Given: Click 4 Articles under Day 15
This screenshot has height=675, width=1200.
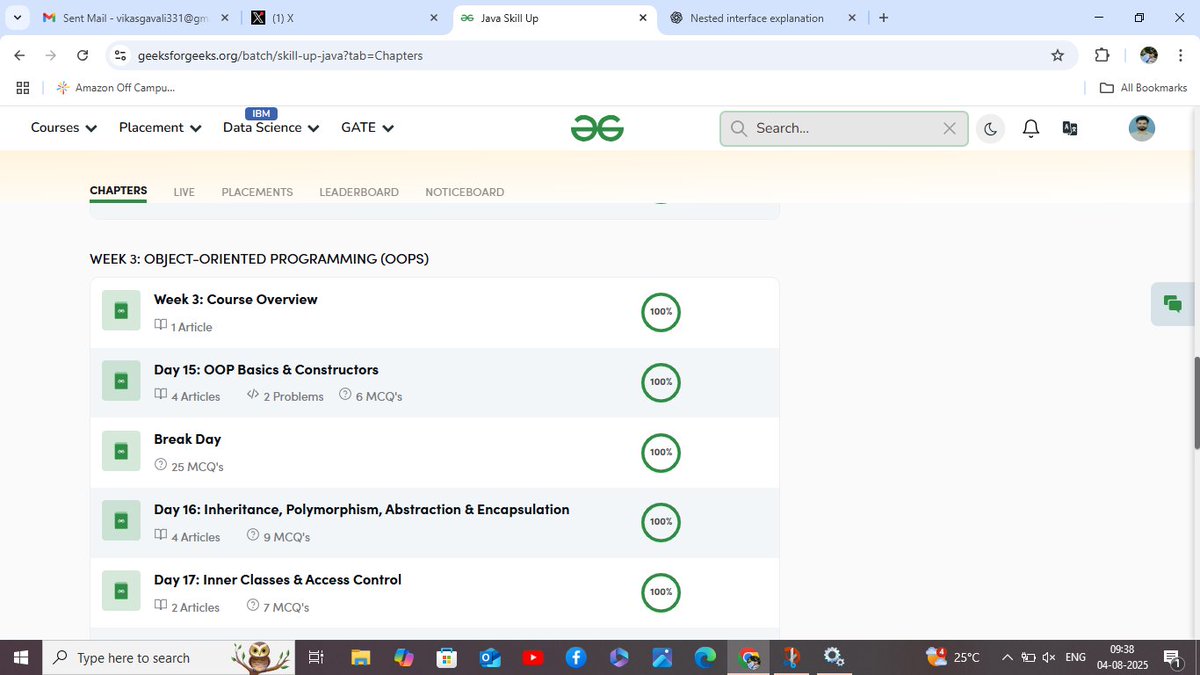Looking at the screenshot, I should [187, 396].
